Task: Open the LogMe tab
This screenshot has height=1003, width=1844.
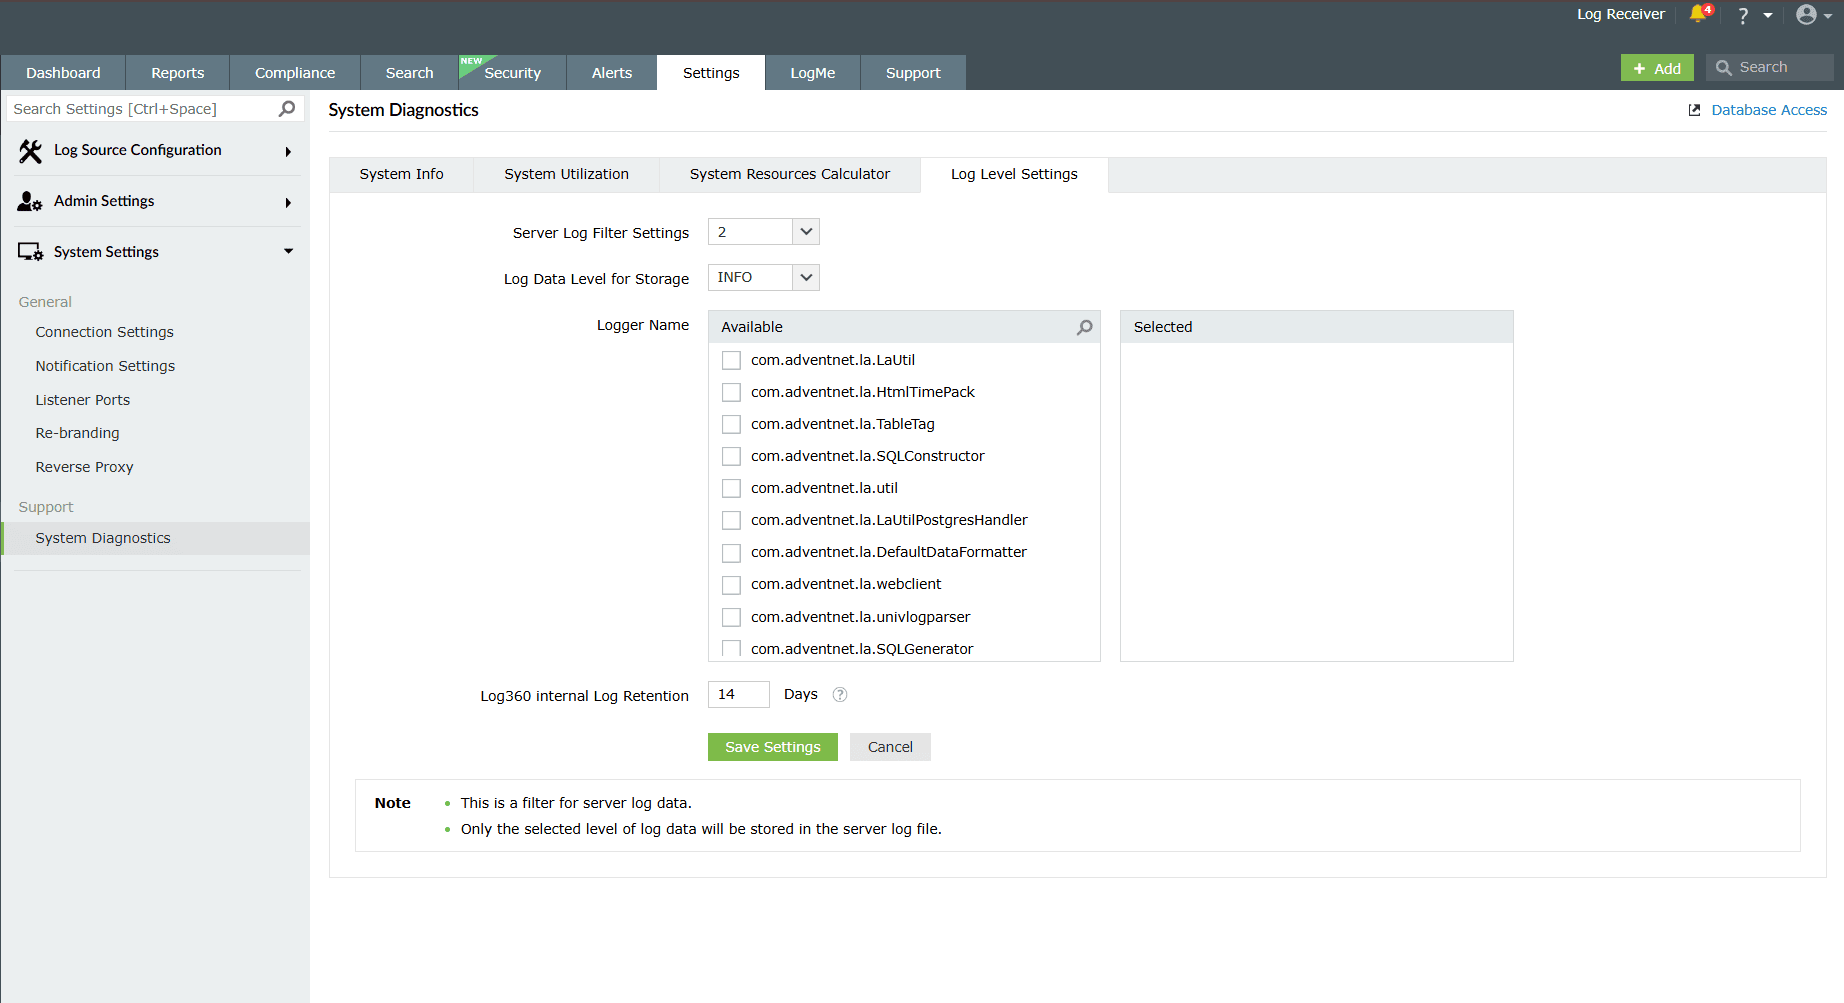Action: (x=813, y=73)
